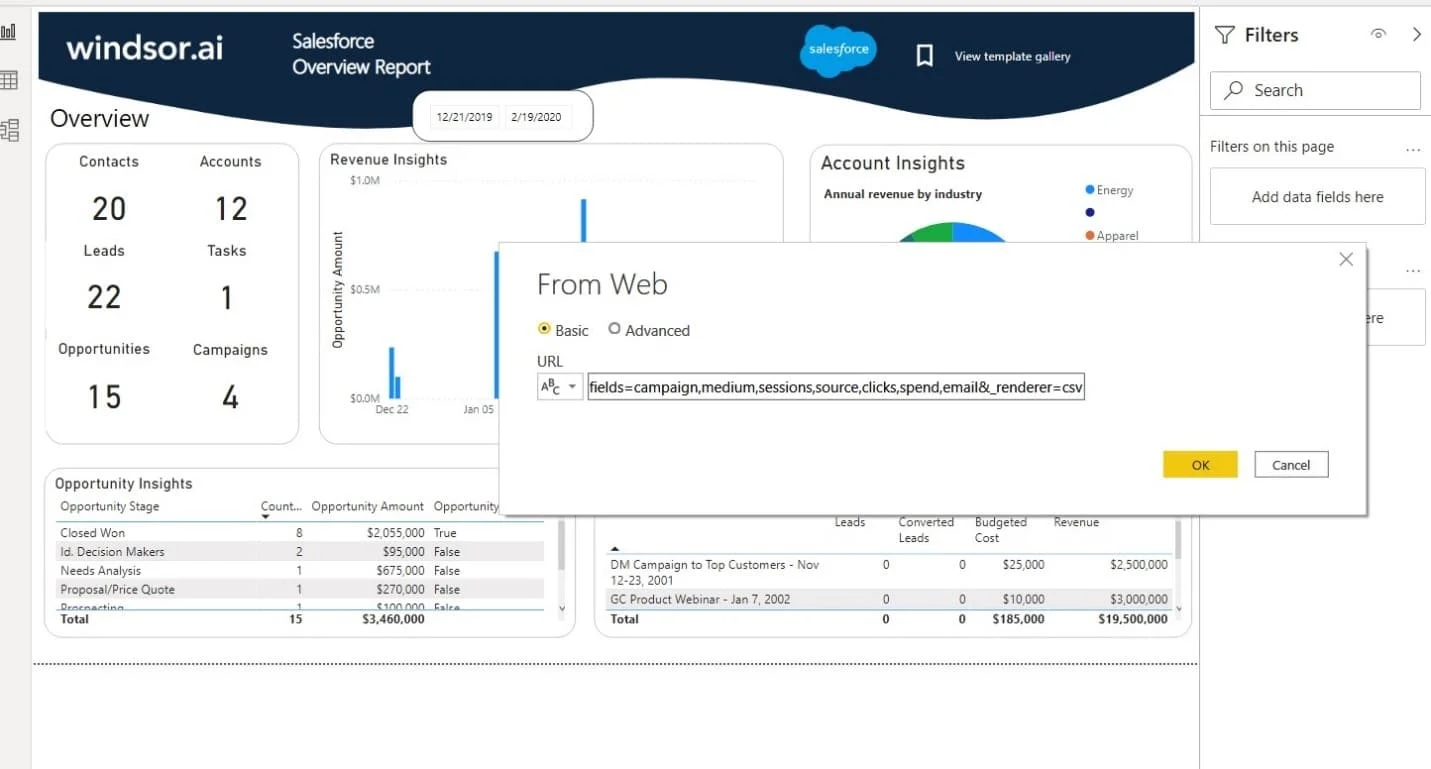Select the Id. Decision Makers row
1431x769 pixels.
click(301, 552)
